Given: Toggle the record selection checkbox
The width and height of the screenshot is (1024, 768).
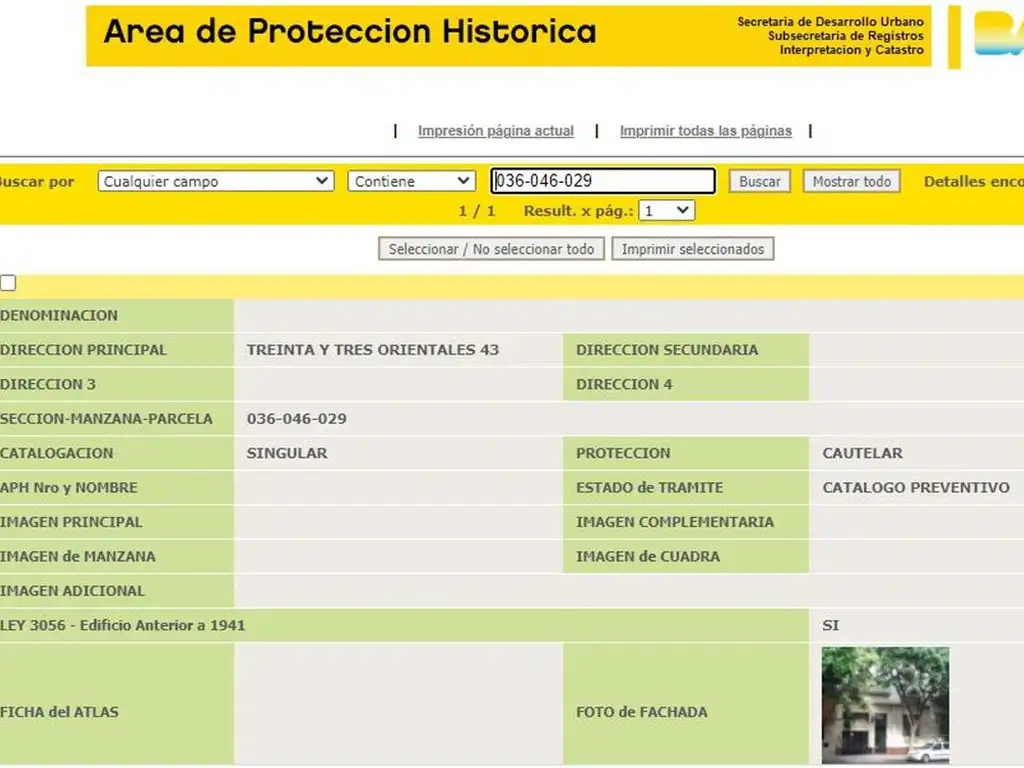Looking at the screenshot, I should pyautogui.click(x=8, y=283).
